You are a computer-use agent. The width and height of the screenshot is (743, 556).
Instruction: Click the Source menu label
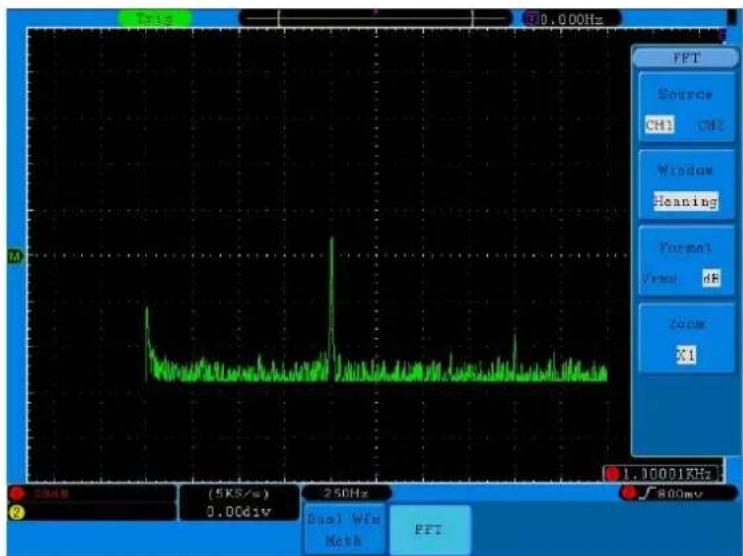click(685, 94)
